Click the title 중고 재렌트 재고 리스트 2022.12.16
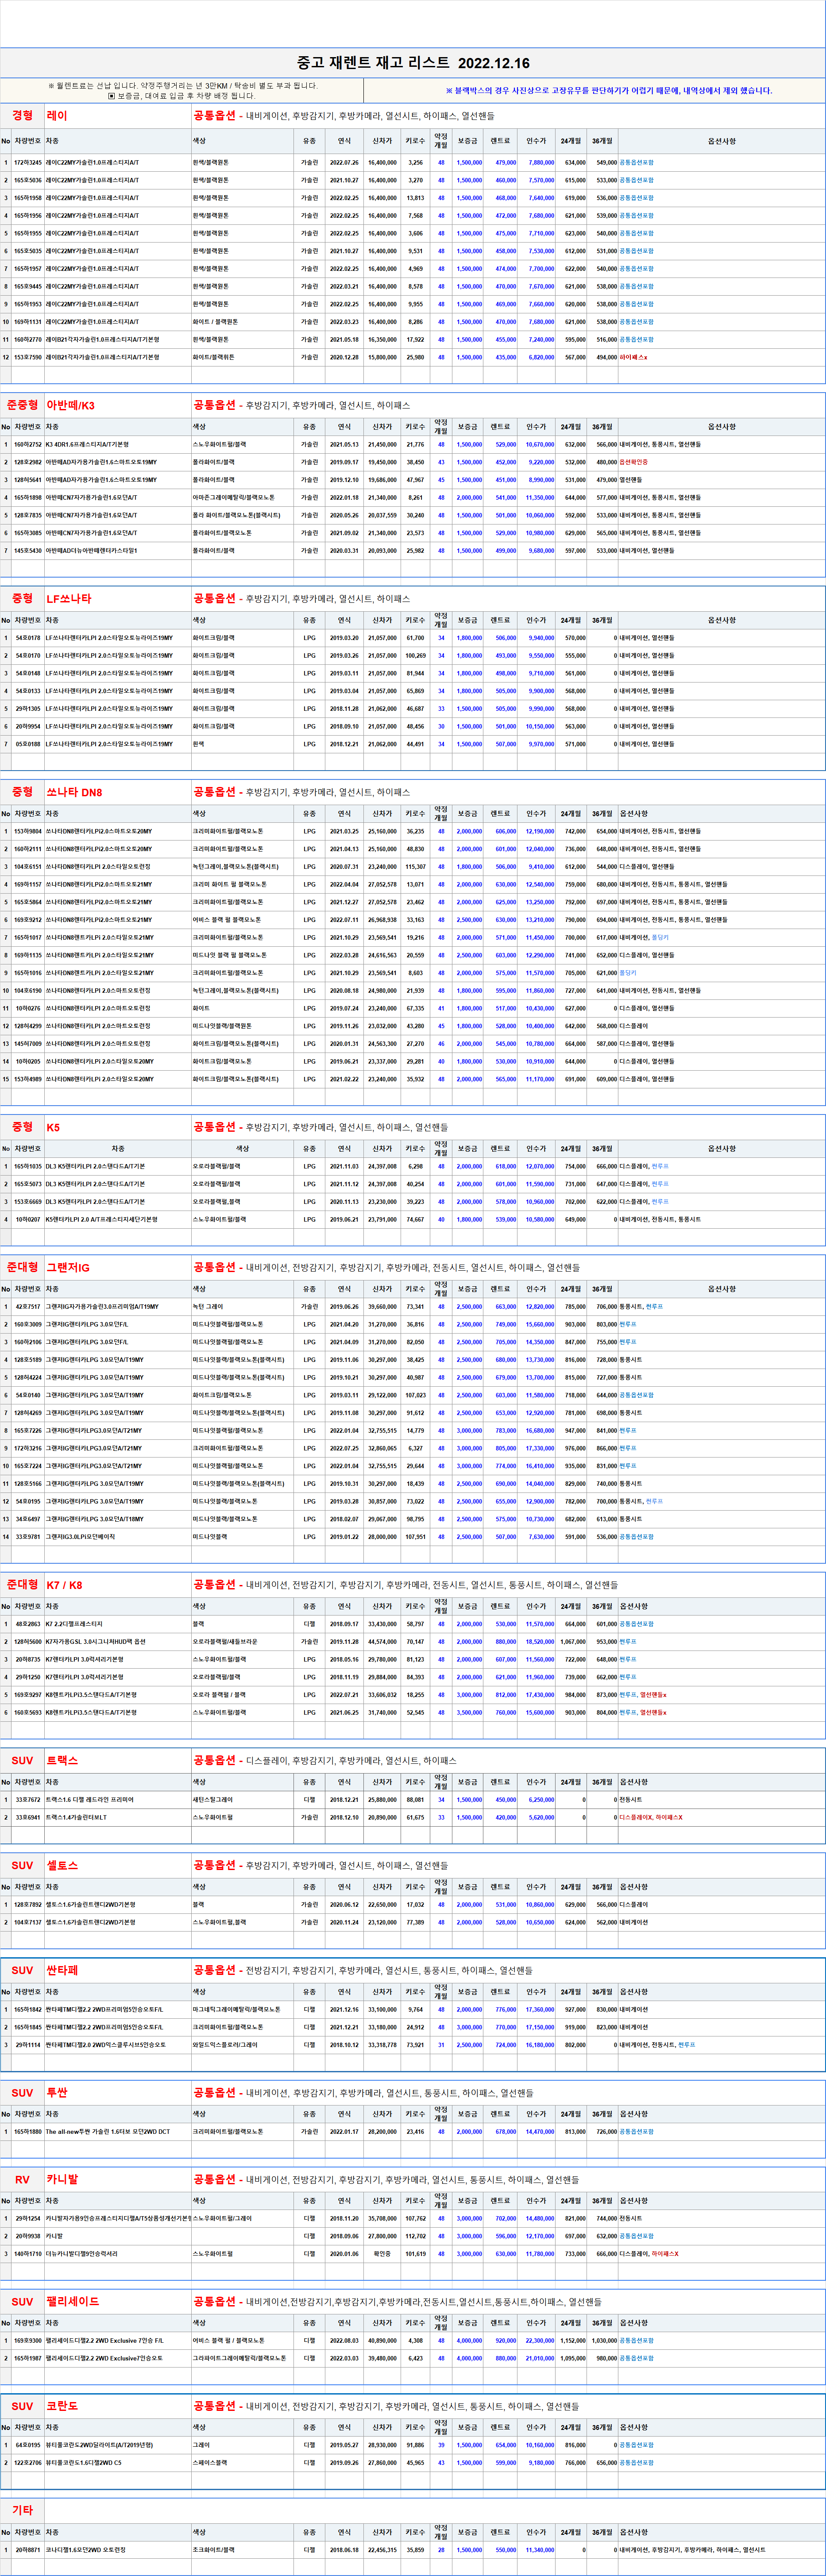Viewport: 826px width, 2576px height. coord(413,63)
